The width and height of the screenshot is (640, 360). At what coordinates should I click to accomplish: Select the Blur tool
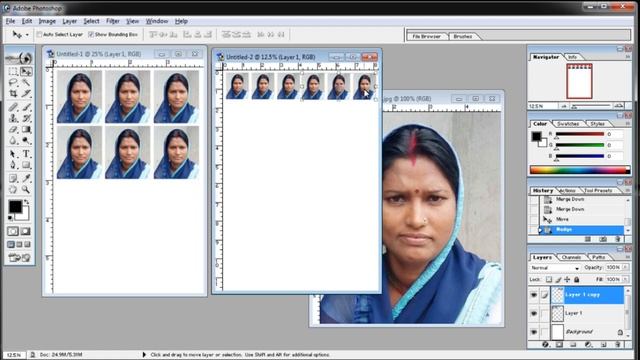pos(13,140)
